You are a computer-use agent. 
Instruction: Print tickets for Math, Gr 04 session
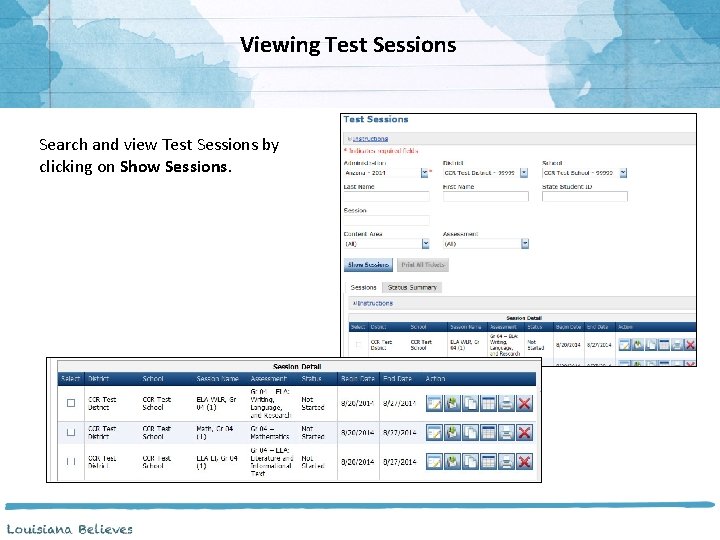[x=506, y=433]
